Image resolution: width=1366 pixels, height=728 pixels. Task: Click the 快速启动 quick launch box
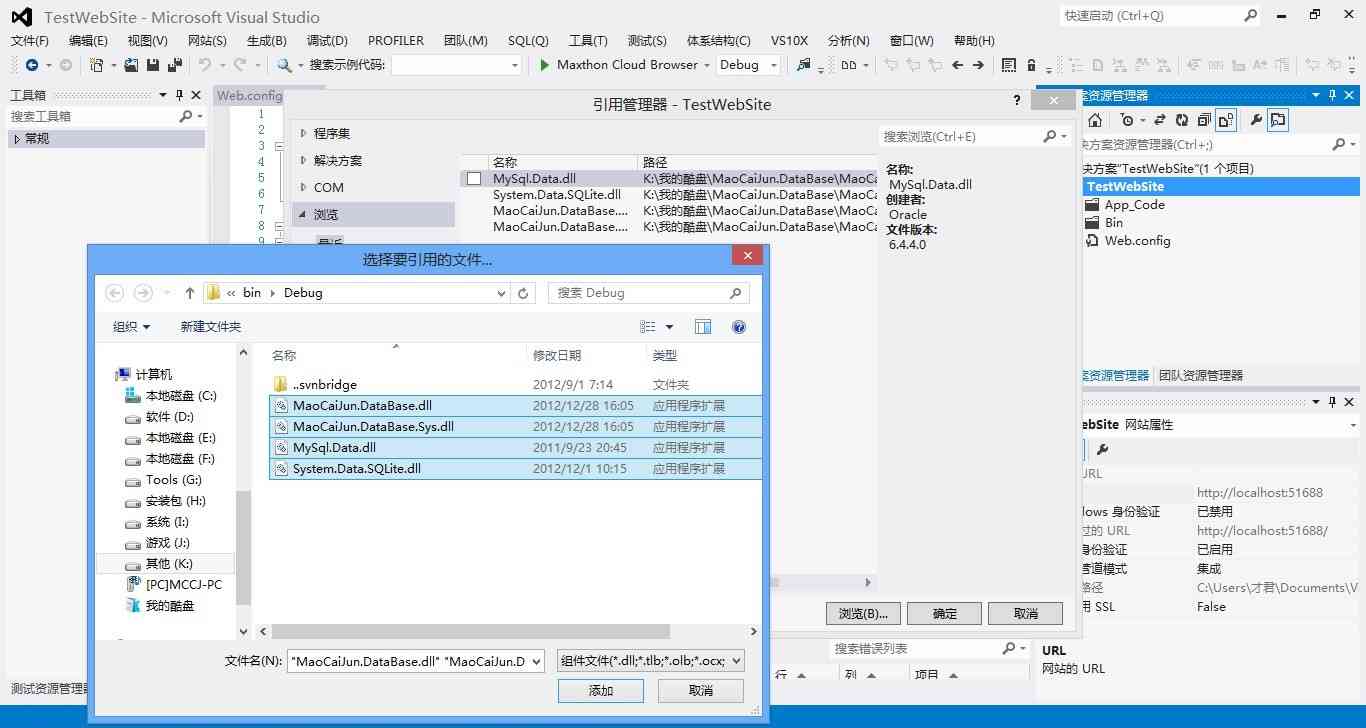(x=1160, y=16)
